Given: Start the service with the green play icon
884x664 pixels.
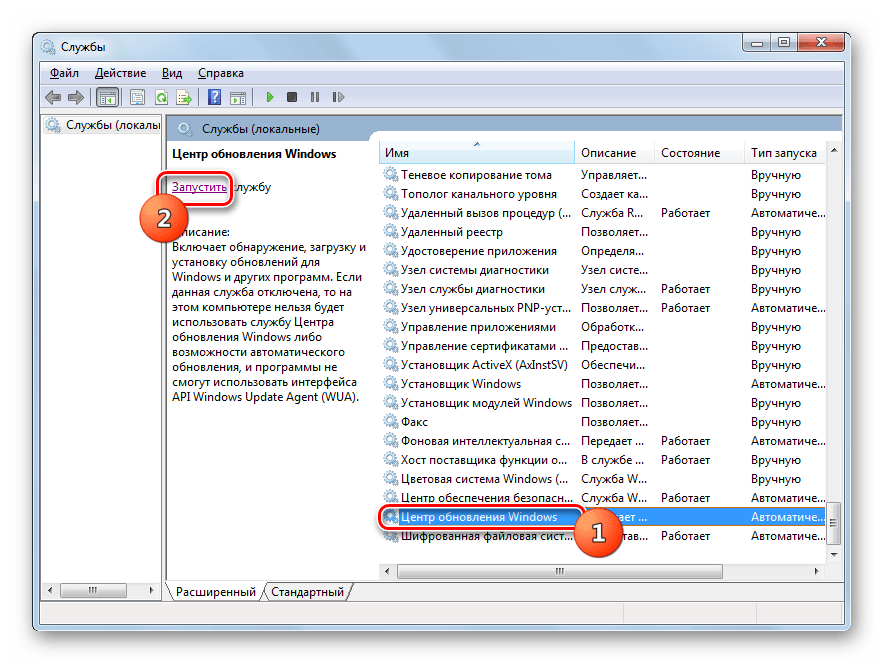Looking at the screenshot, I should [269, 97].
